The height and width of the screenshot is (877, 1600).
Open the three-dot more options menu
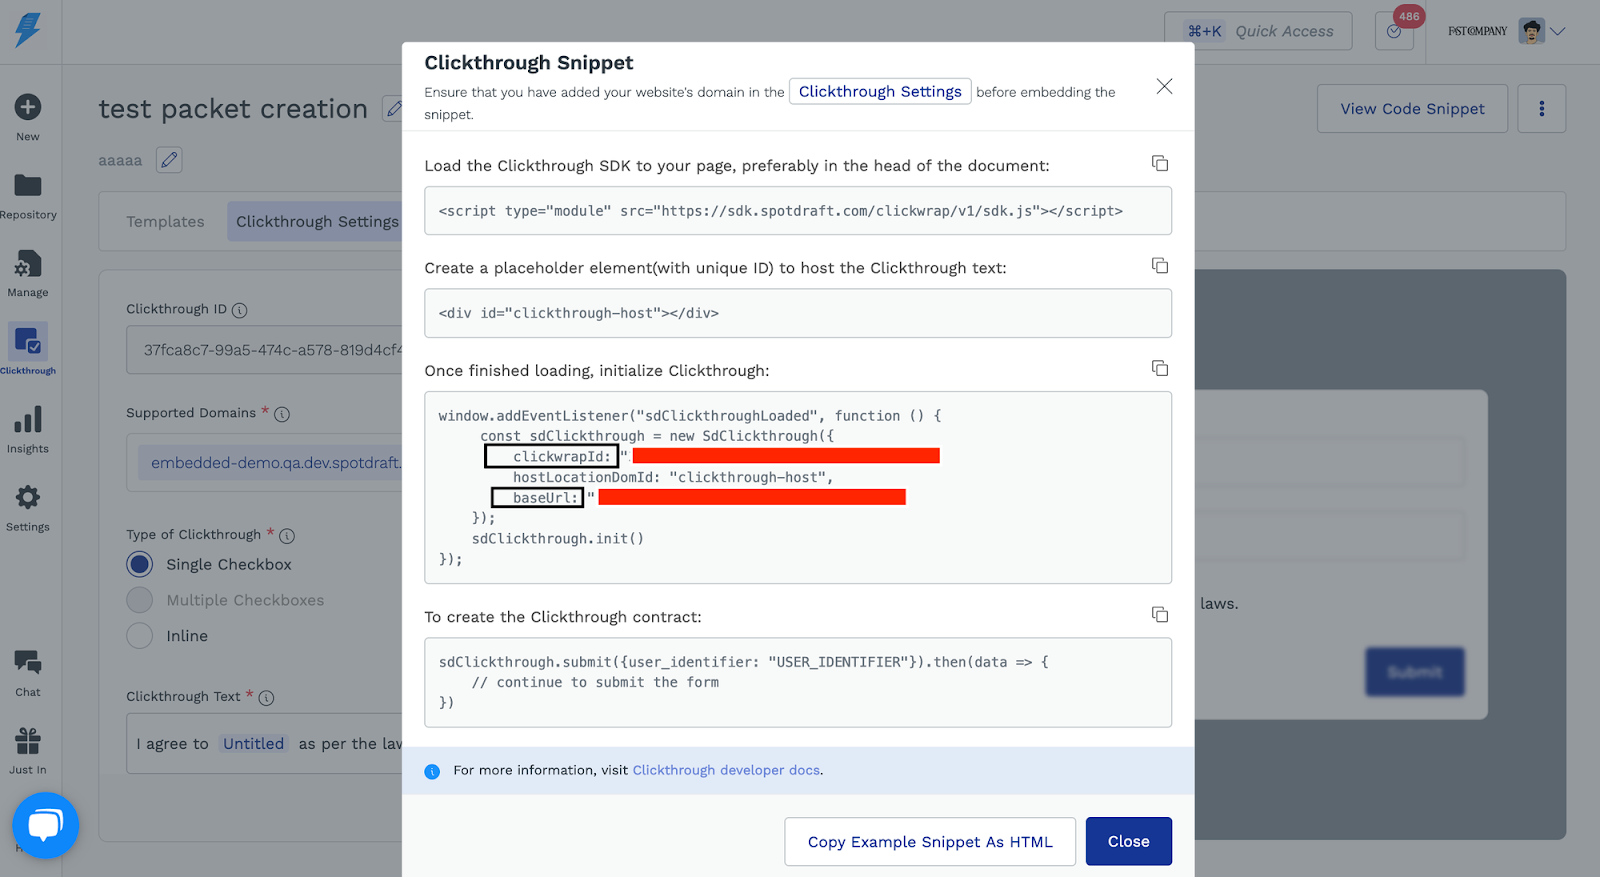1541,109
